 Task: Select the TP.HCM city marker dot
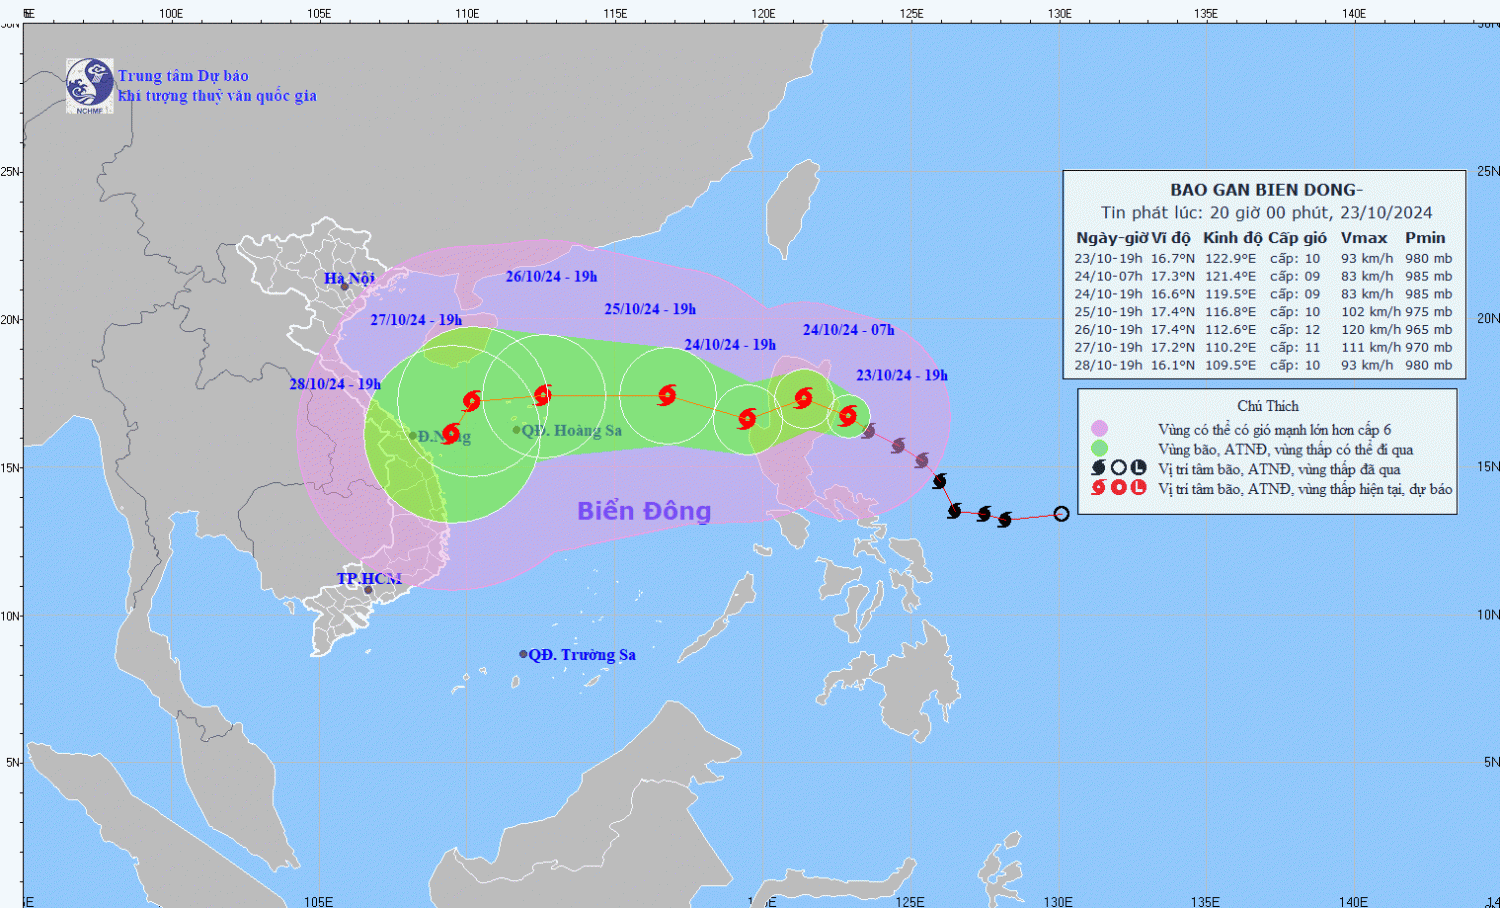[x=368, y=590]
